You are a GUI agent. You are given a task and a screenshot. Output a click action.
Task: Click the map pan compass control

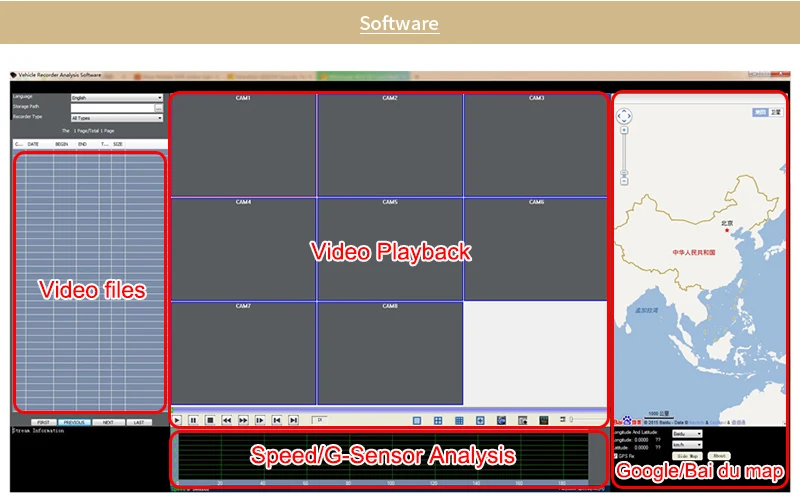pos(624,116)
